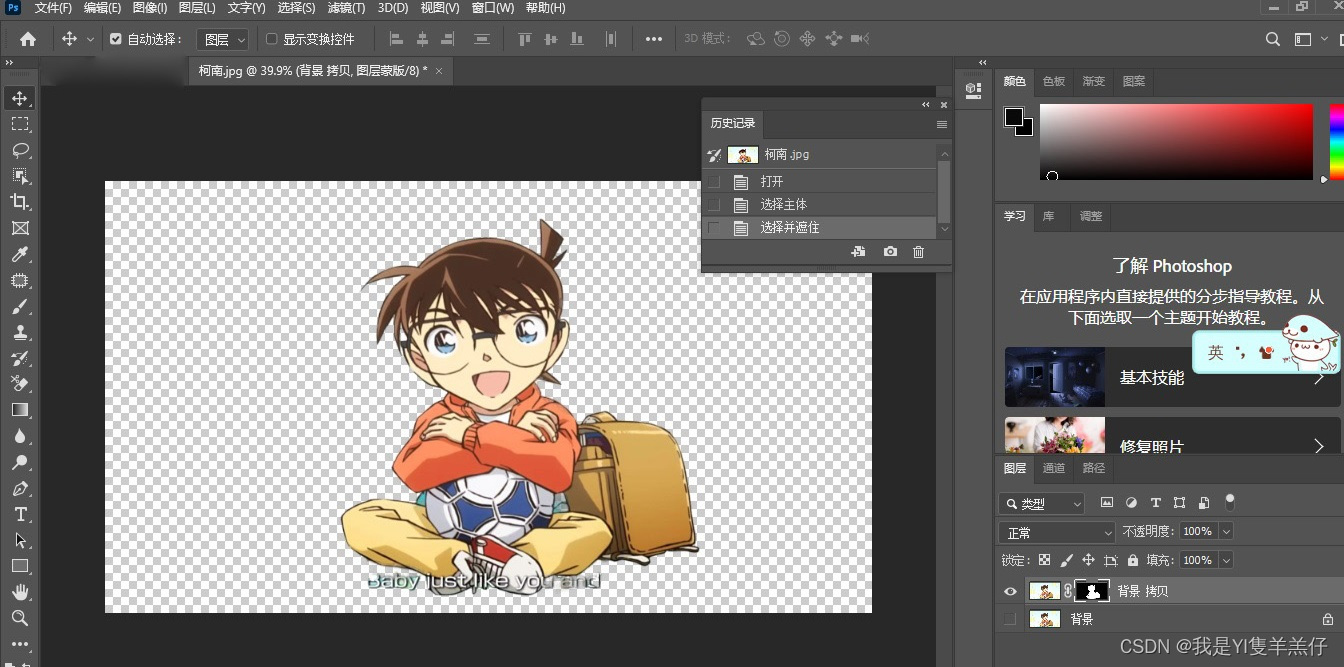
Task: Switch to the 通道 tab
Action: click(1054, 468)
